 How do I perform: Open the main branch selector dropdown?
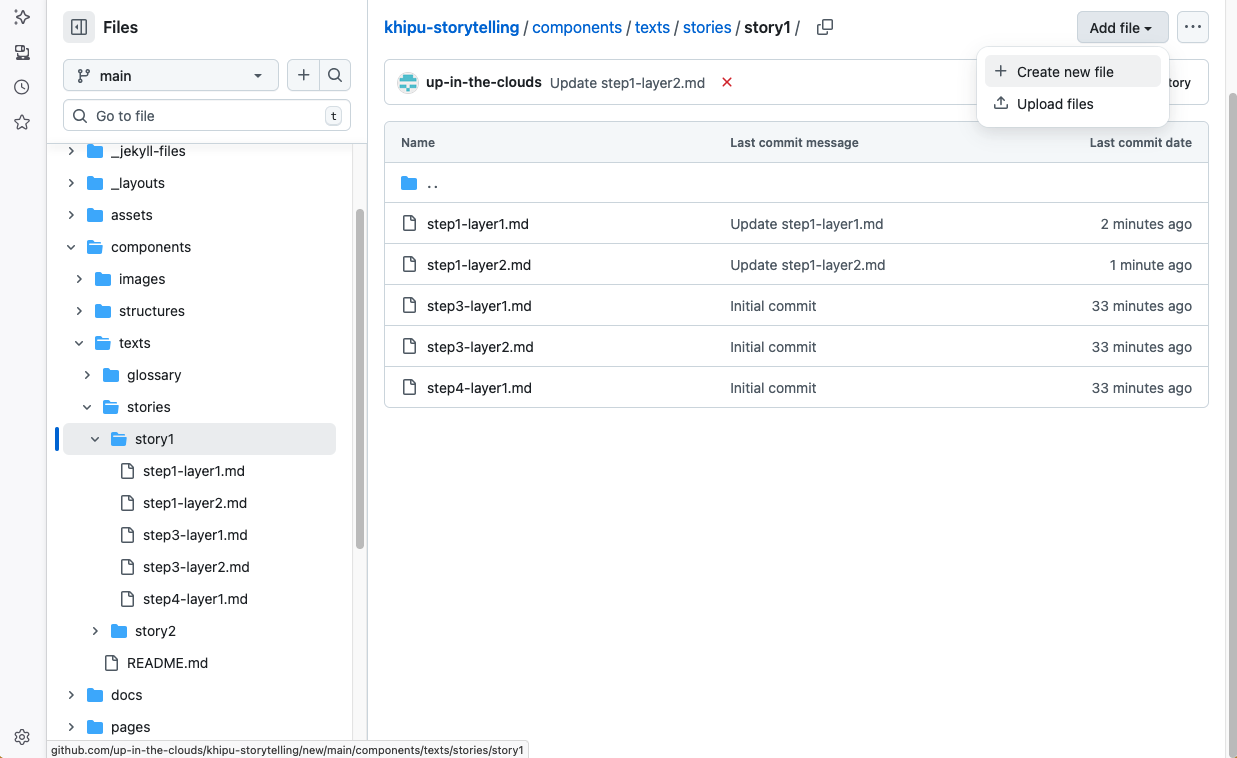tap(170, 75)
